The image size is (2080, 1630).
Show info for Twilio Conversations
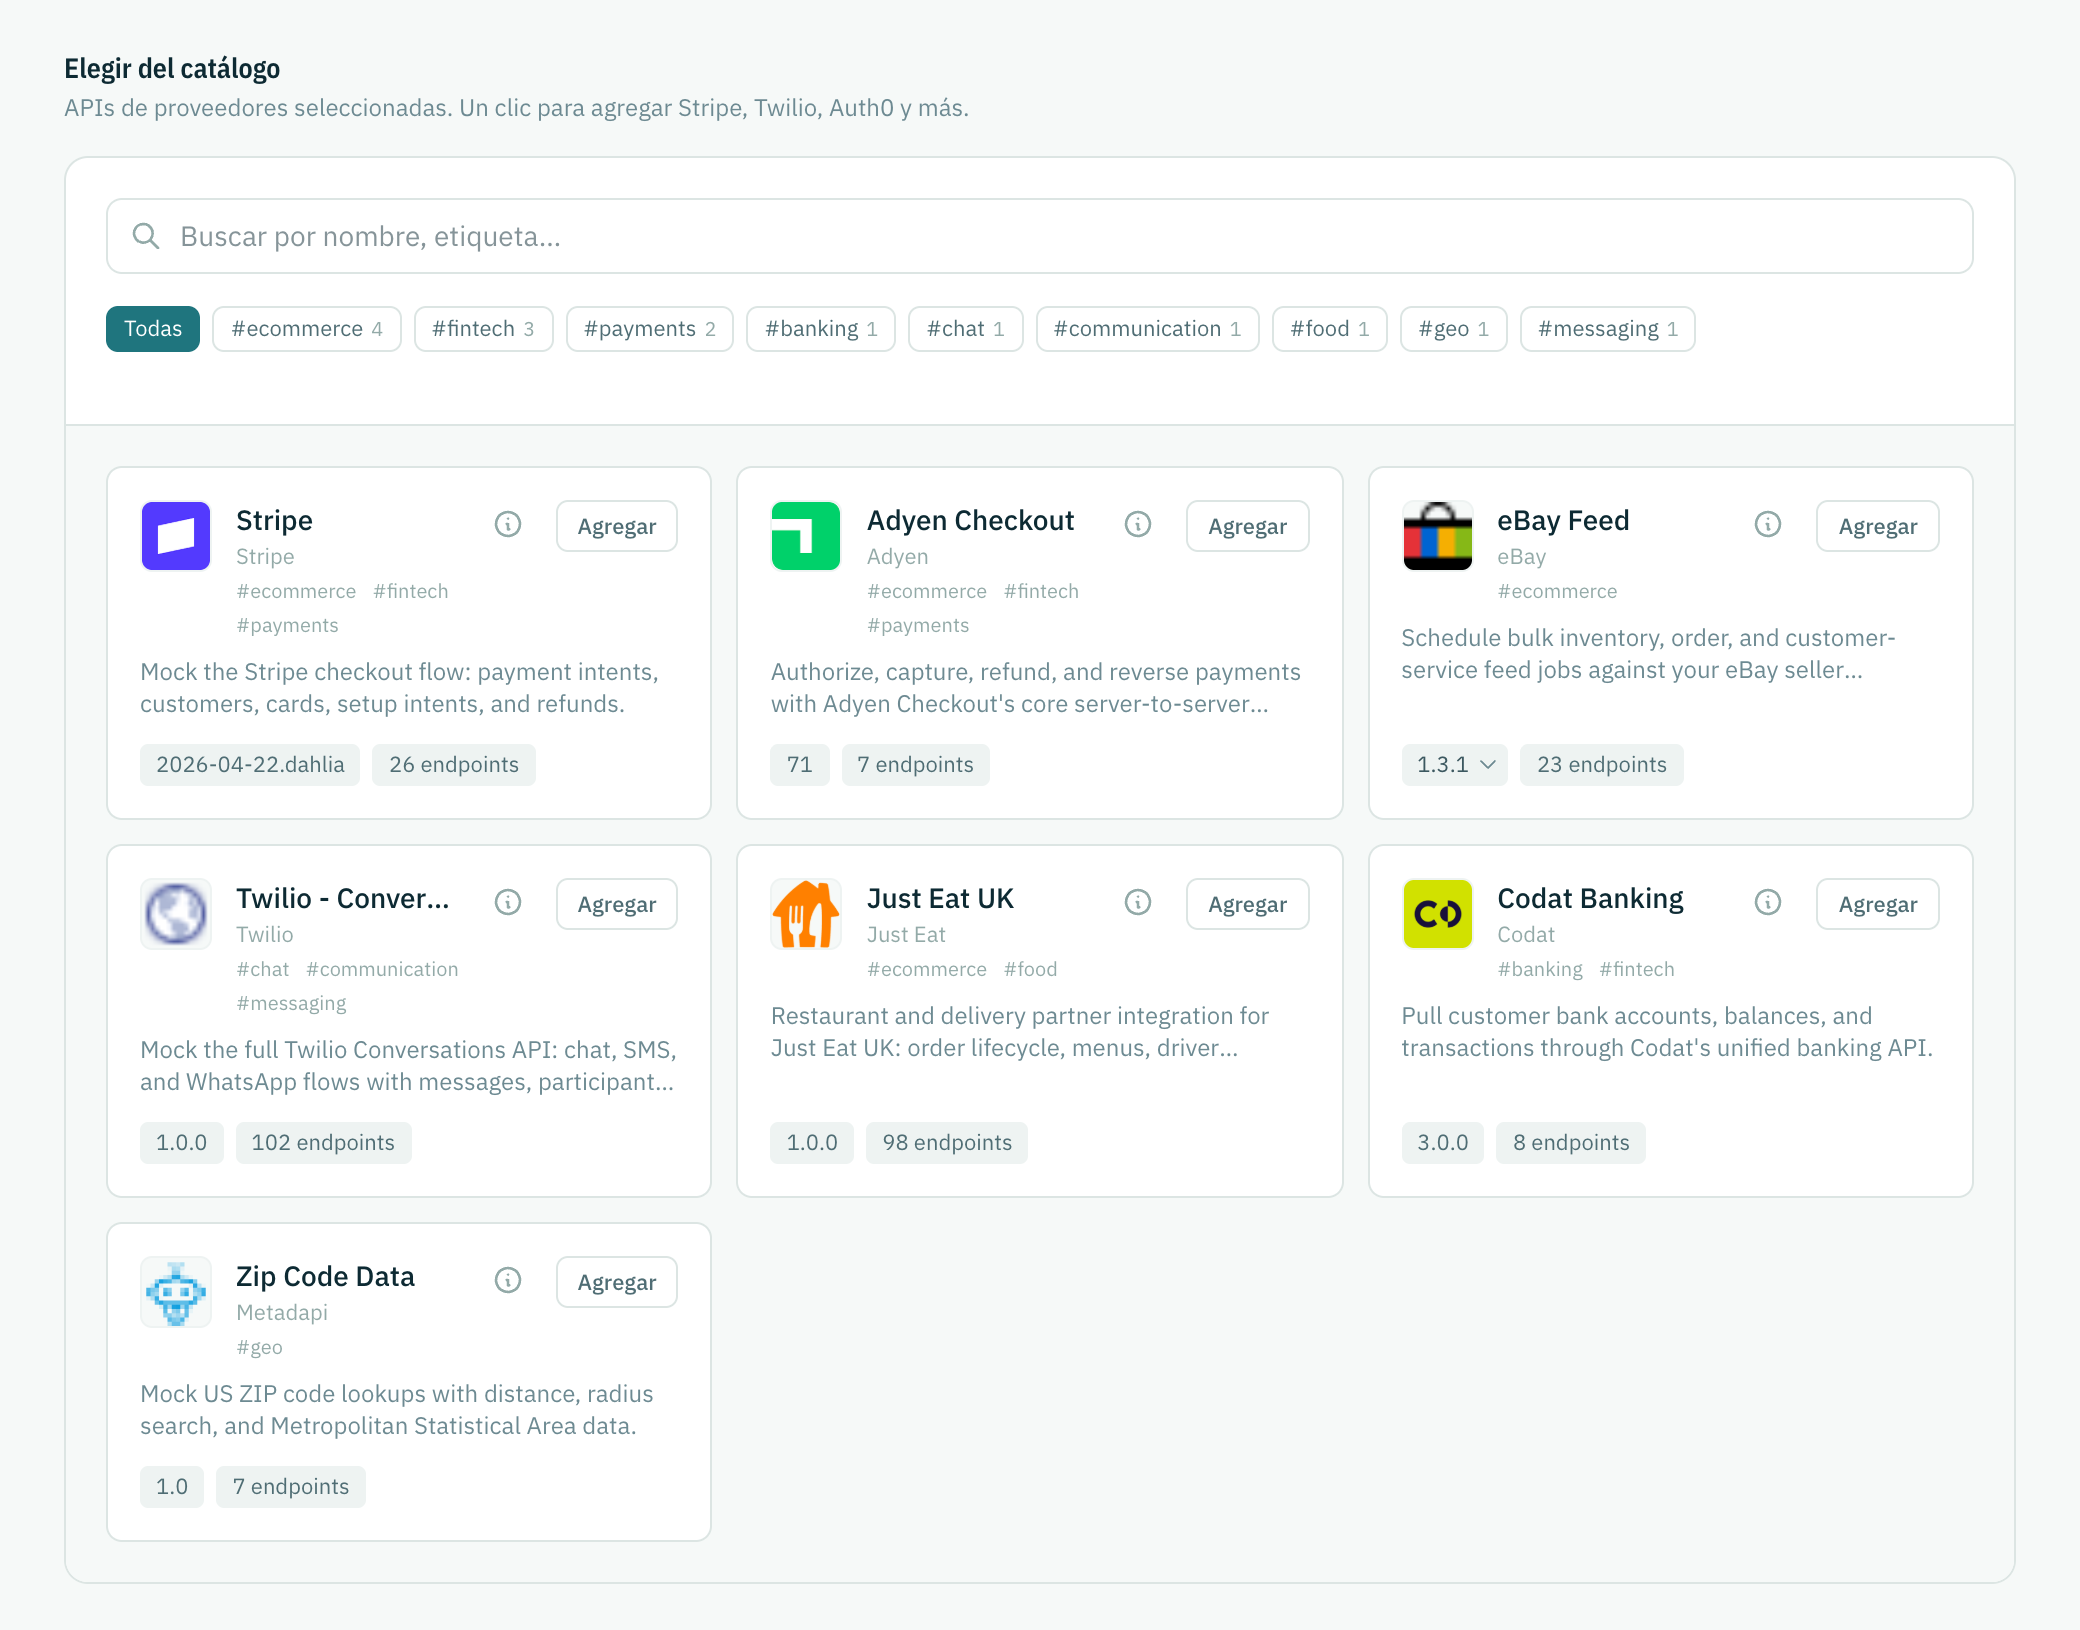[508, 902]
